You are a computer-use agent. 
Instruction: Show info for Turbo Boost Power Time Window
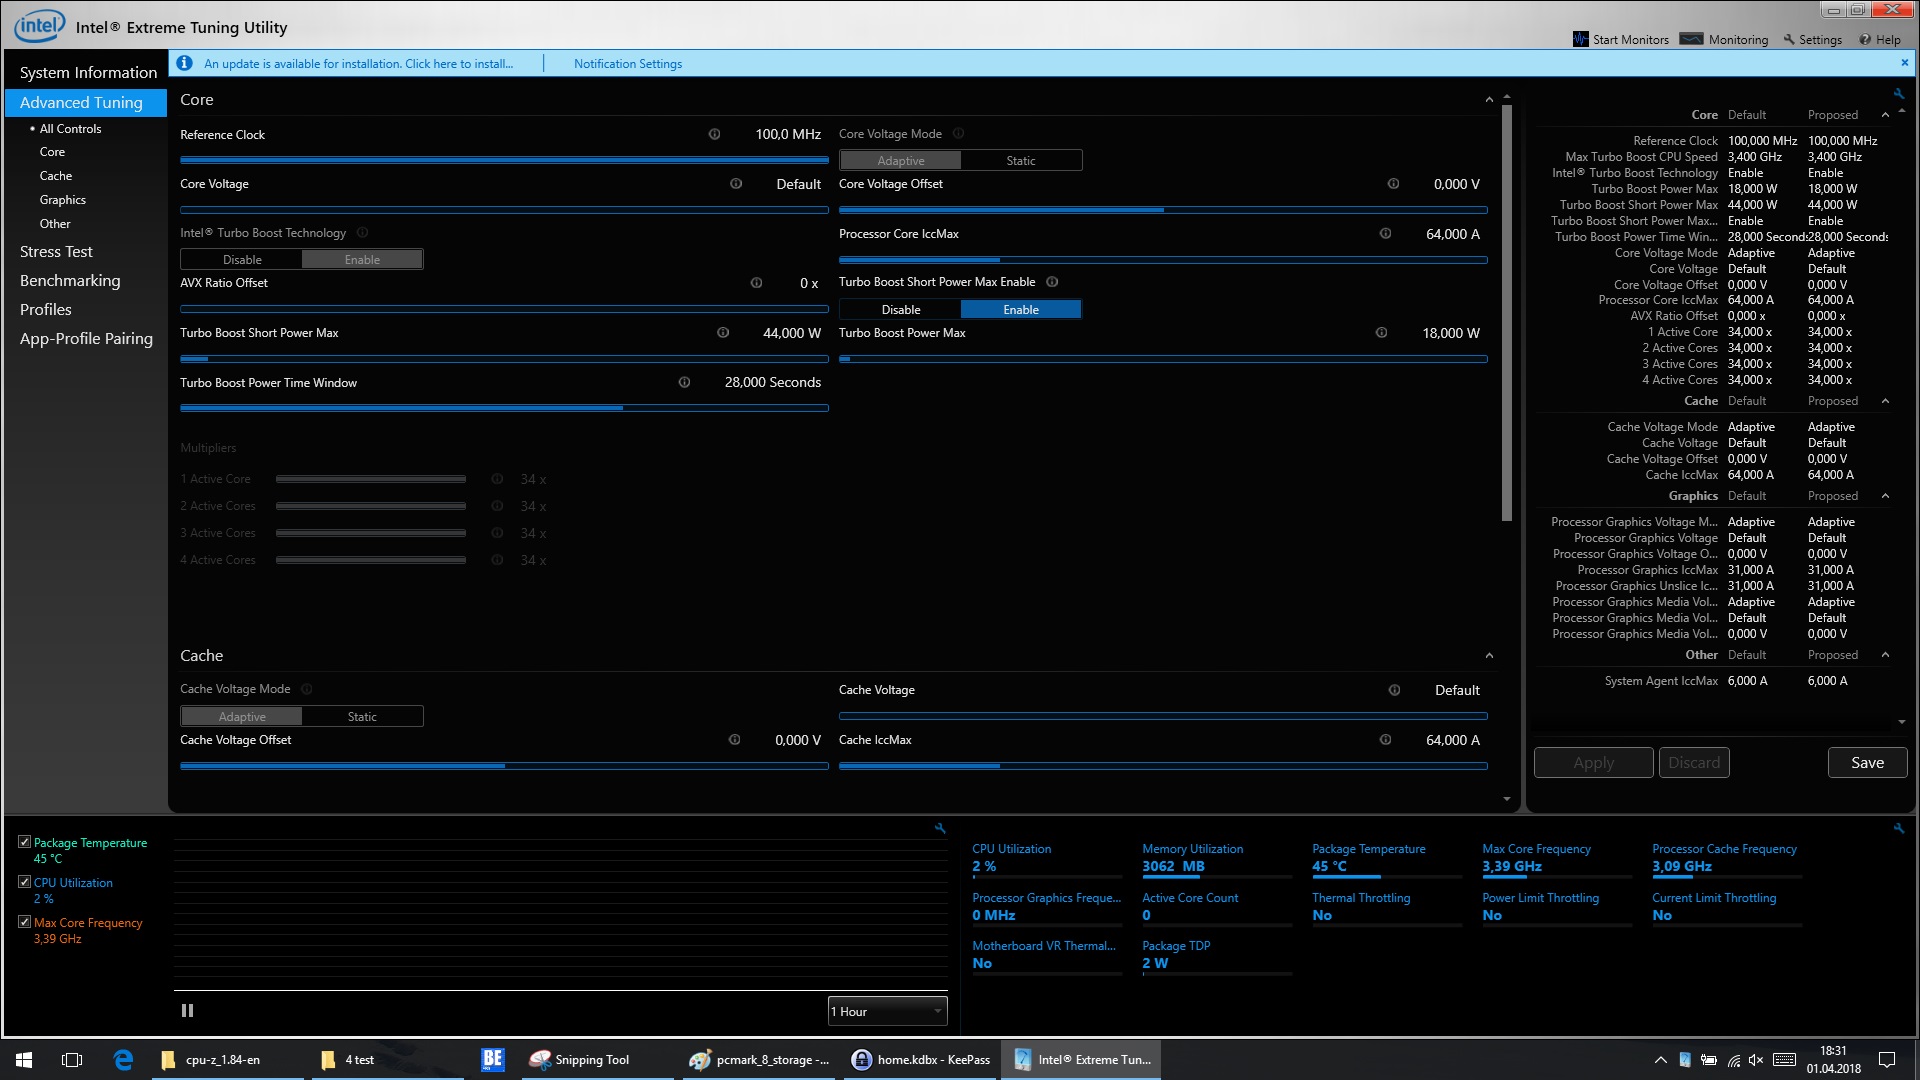tap(684, 382)
